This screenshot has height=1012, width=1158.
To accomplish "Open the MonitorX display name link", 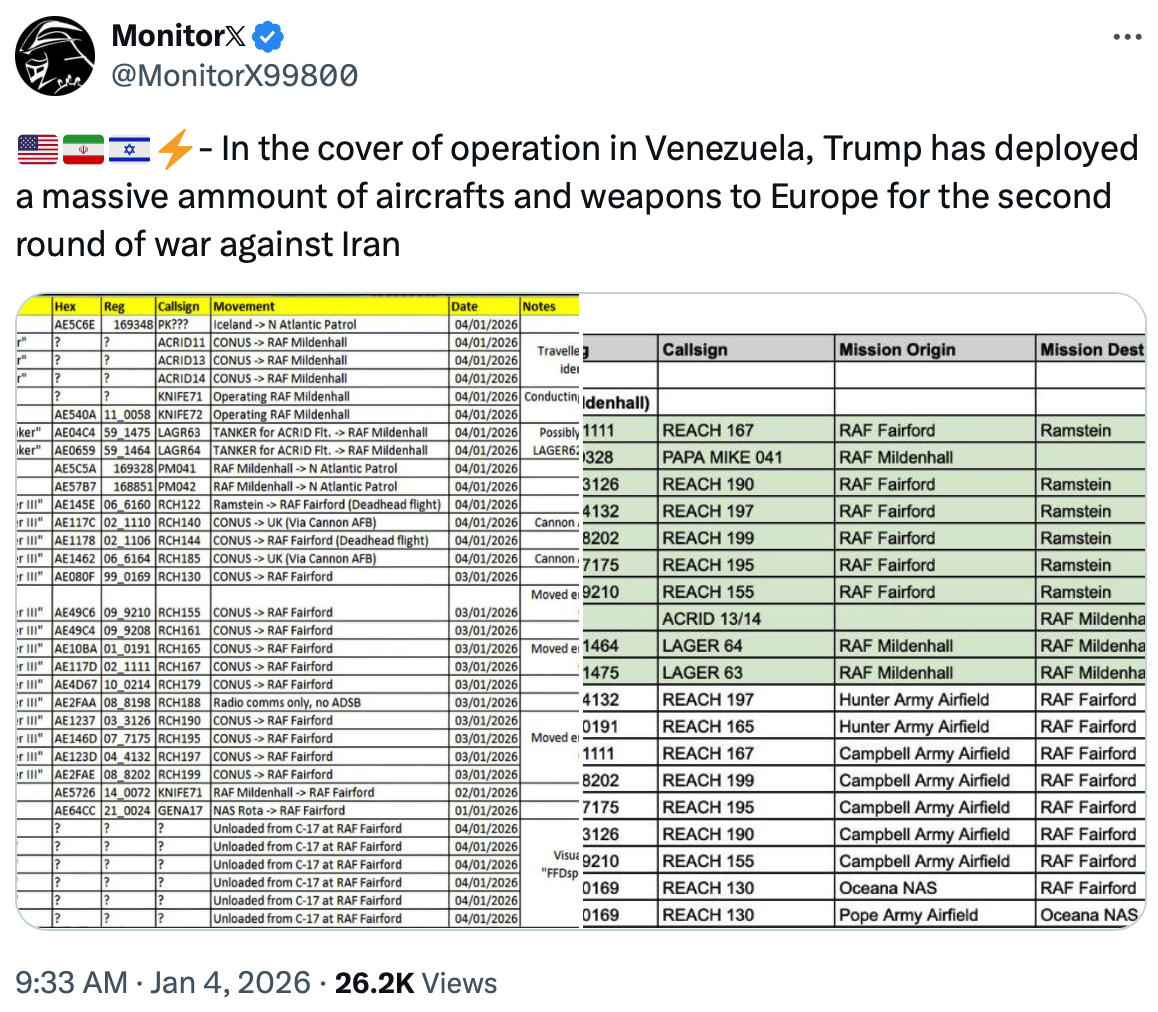I will click(178, 37).
